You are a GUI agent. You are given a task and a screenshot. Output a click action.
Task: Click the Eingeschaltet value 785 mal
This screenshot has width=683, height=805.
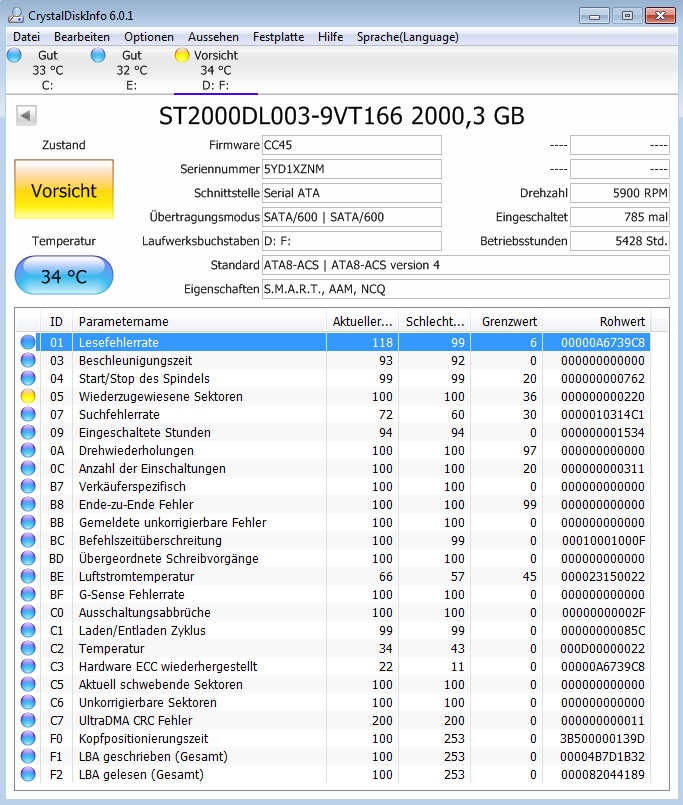click(x=619, y=217)
